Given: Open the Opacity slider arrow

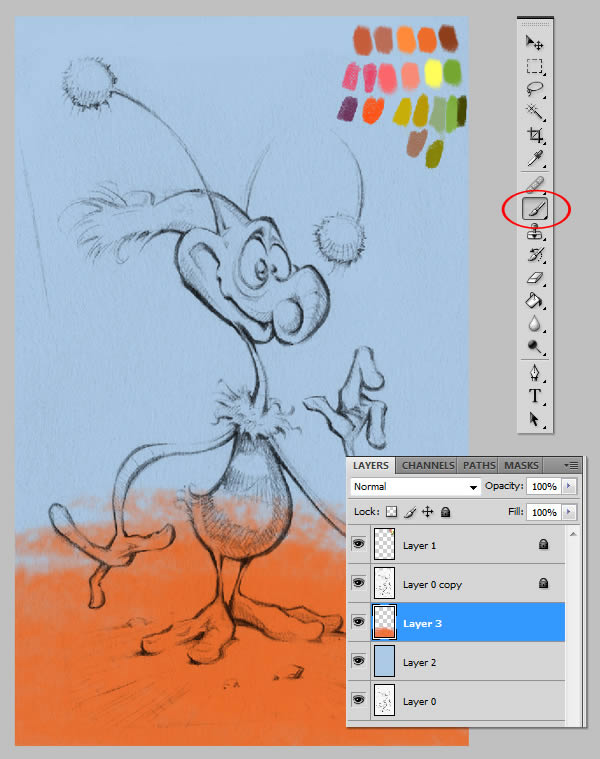Looking at the screenshot, I should pyautogui.click(x=569, y=486).
